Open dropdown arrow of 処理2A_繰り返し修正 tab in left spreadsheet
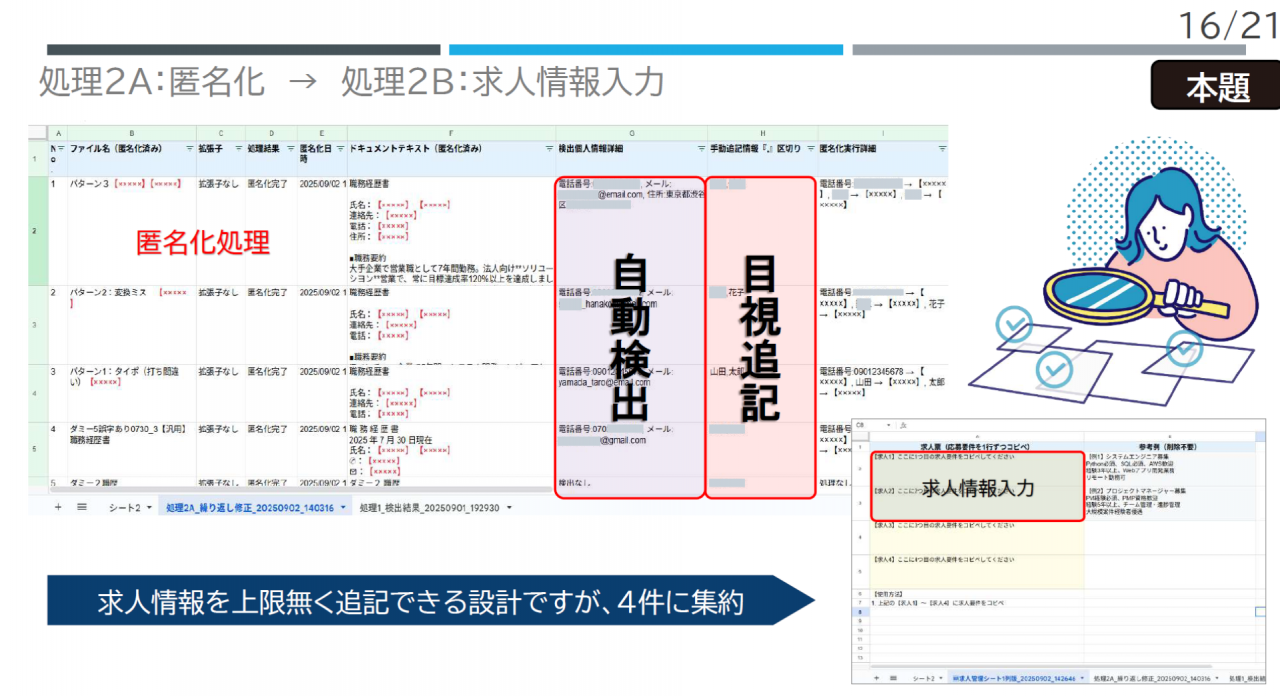 pyautogui.click(x=344, y=508)
